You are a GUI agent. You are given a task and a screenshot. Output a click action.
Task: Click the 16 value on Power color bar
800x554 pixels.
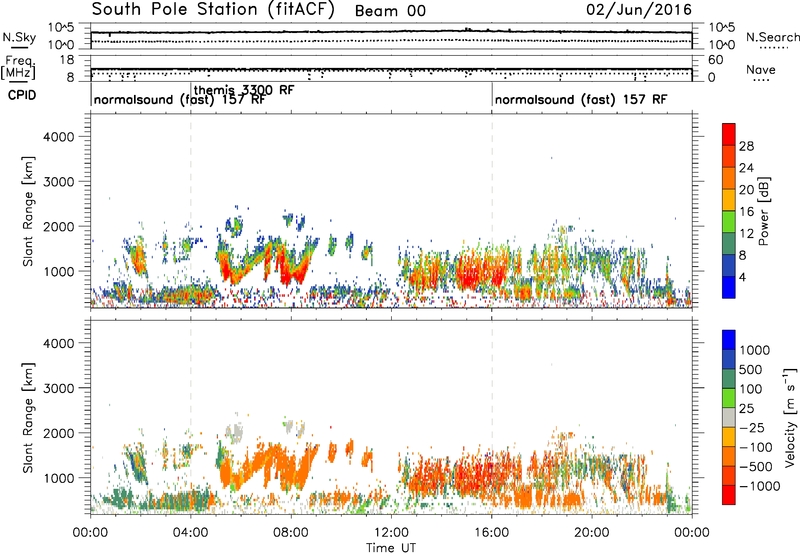(746, 212)
